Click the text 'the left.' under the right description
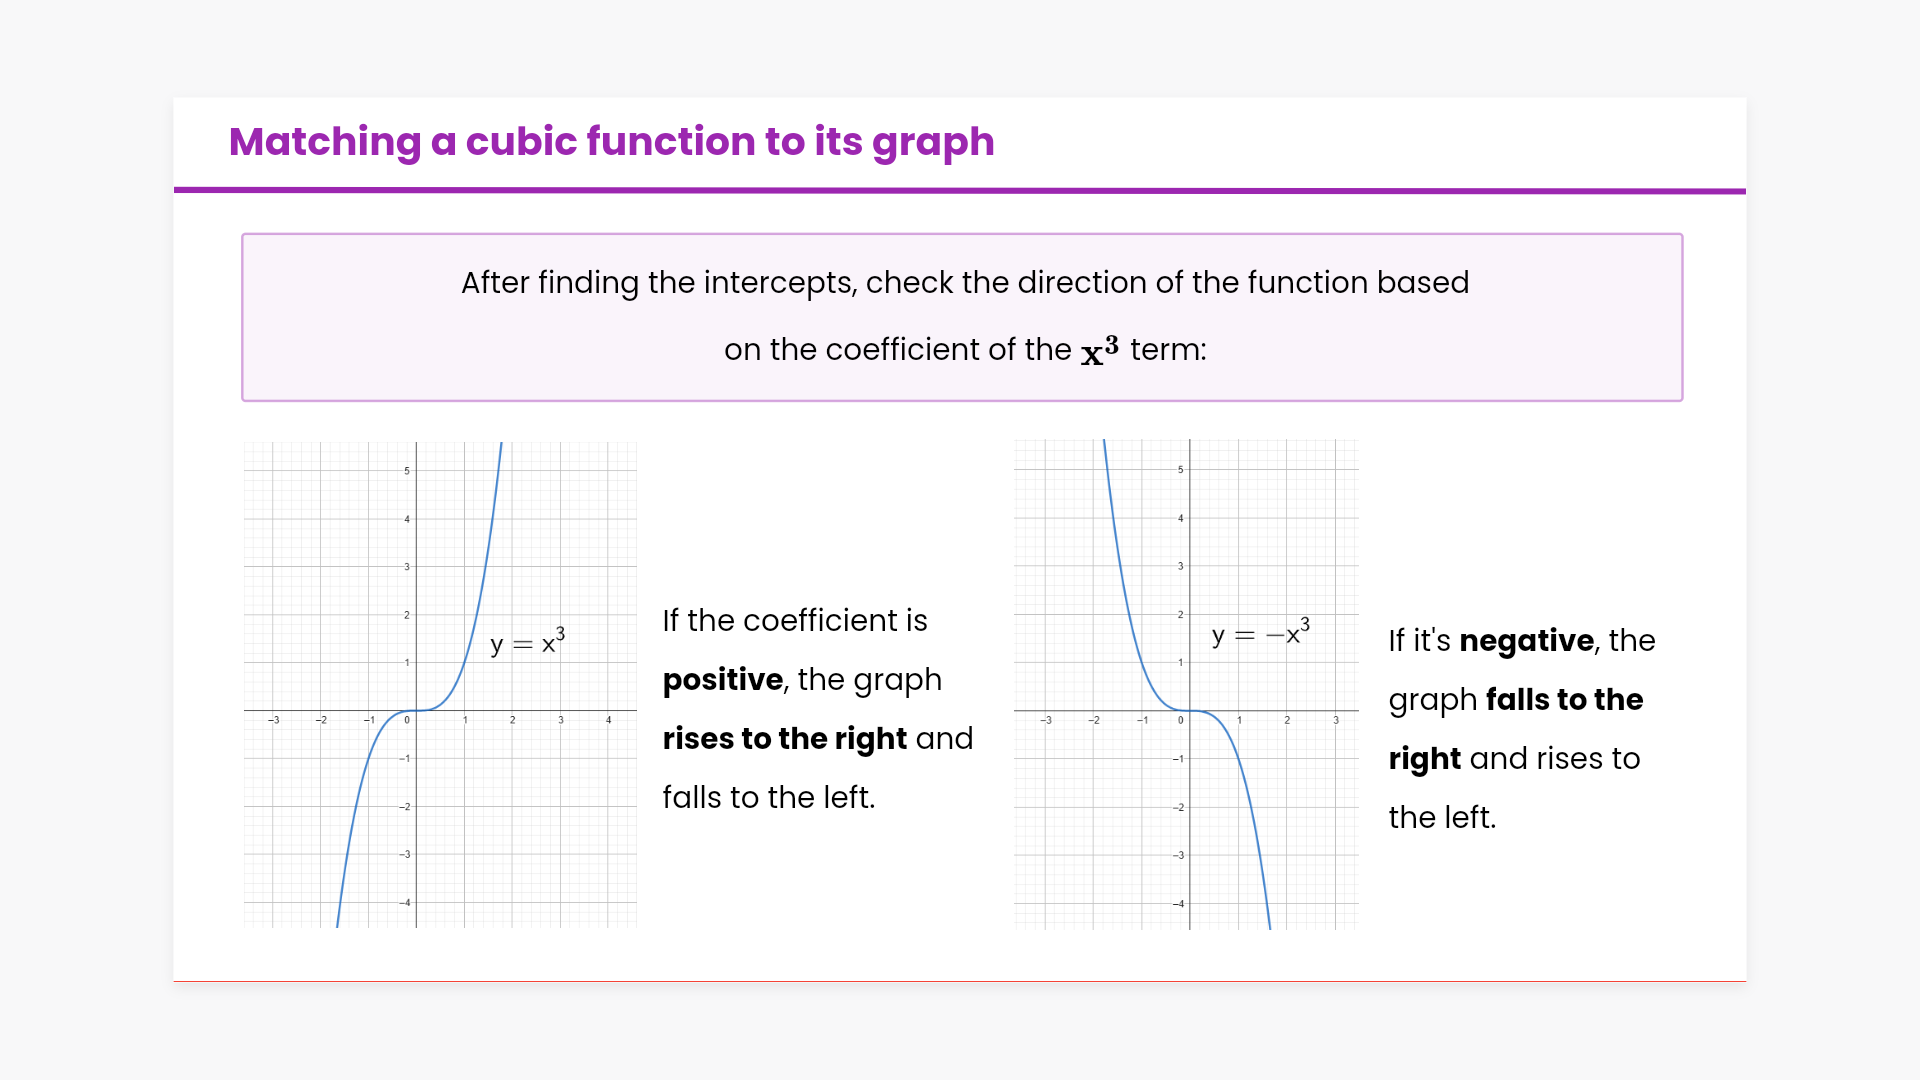1920x1080 pixels. tap(1442, 818)
